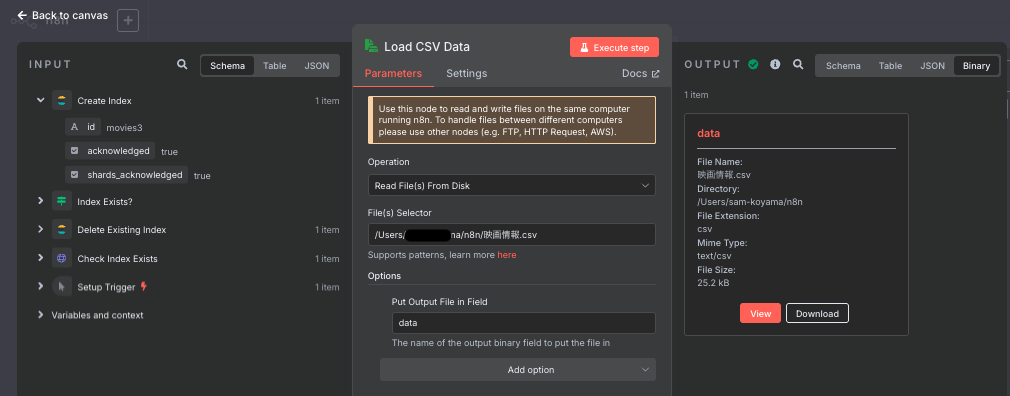Expand the Delete Existing Index node
1010x396 pixels.
(41, 229)
